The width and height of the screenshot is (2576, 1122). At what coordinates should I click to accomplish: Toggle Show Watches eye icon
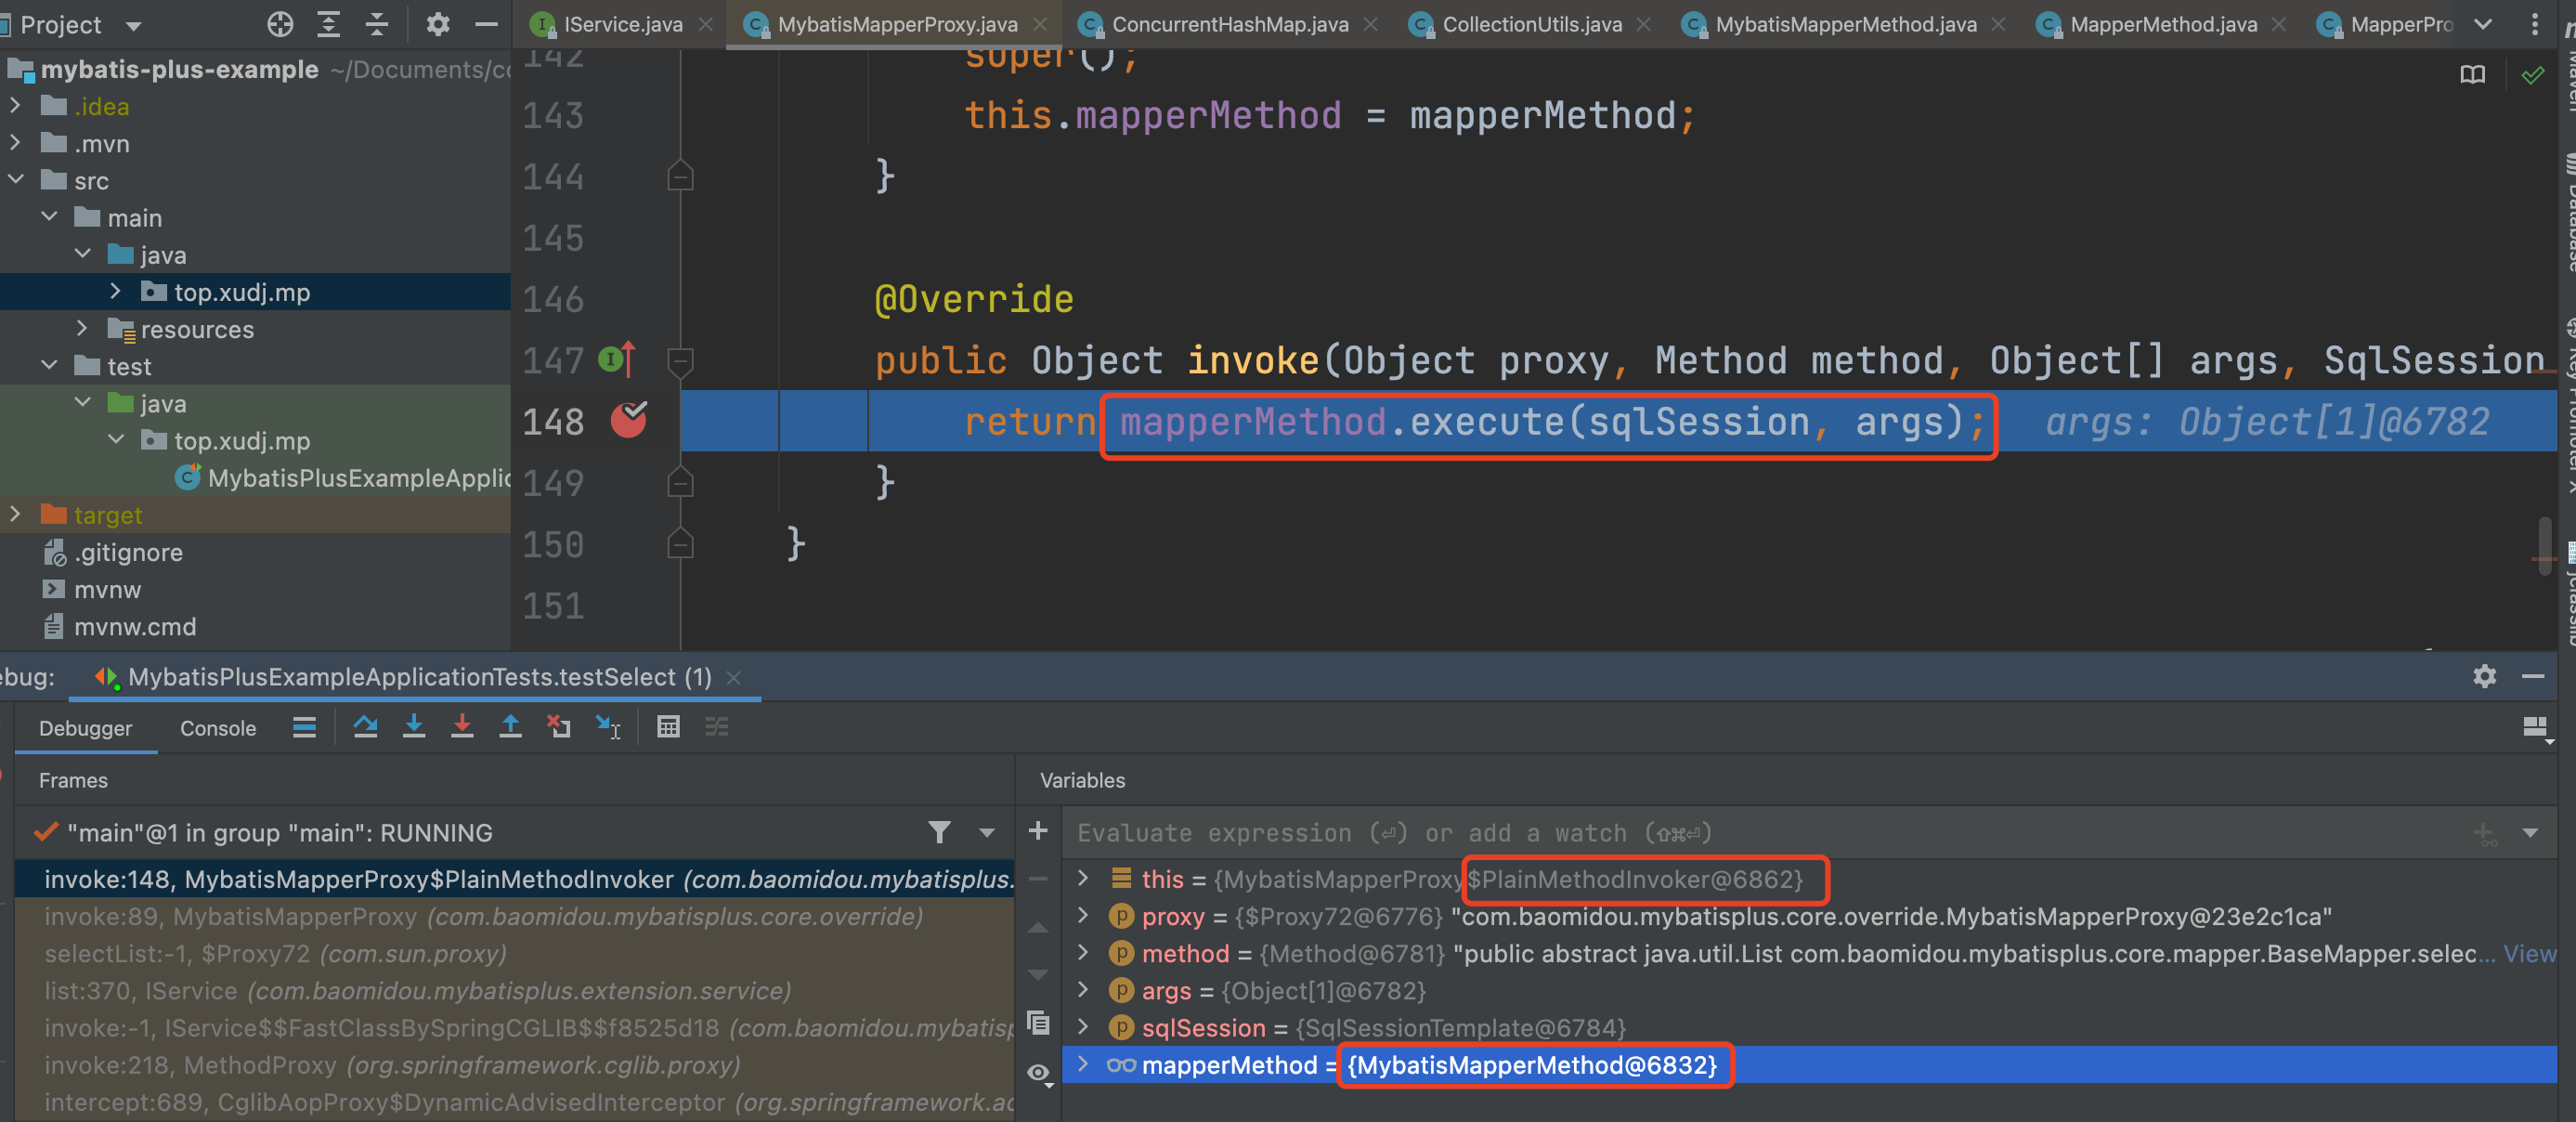pyautogui.click(x=1039, y=1073)
